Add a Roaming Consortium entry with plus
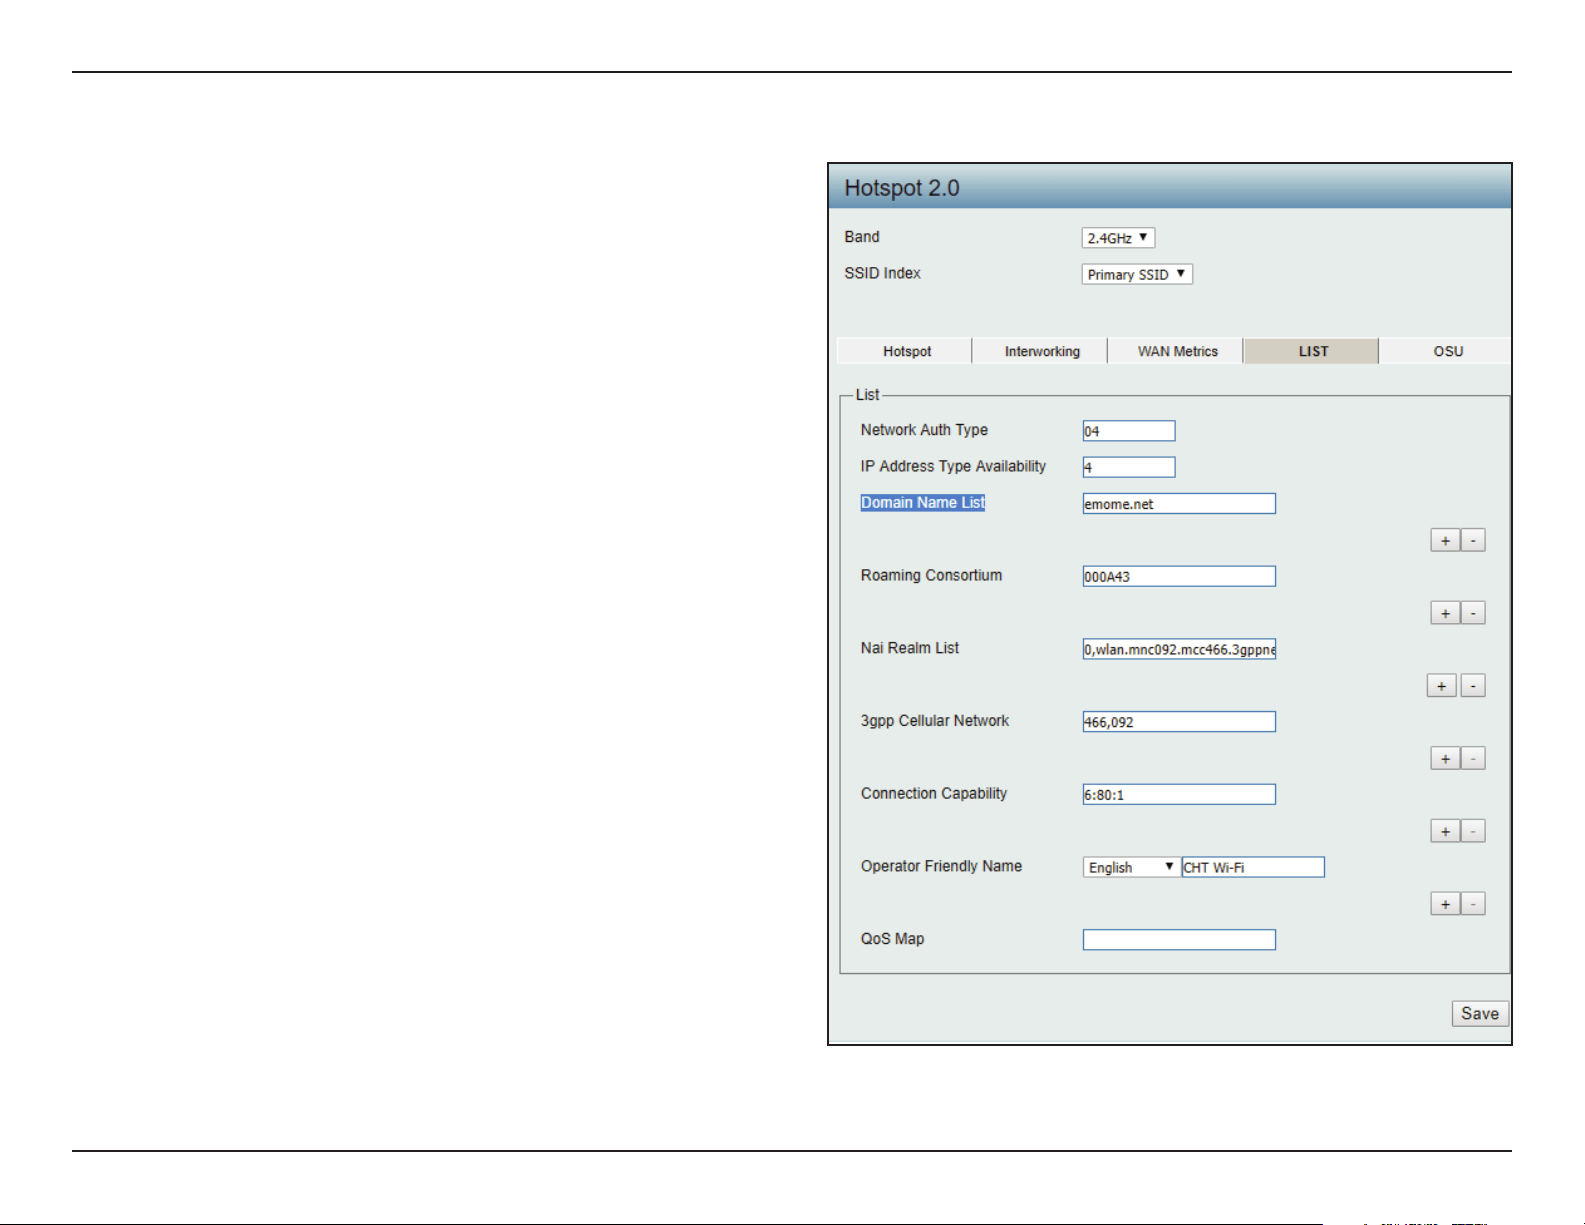Screen dimensions: 1585x1225 click(1445, 613)
